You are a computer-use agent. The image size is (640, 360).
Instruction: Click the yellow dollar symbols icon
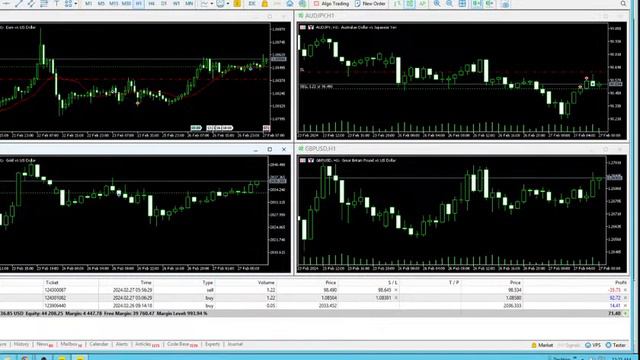pos(237,4)
